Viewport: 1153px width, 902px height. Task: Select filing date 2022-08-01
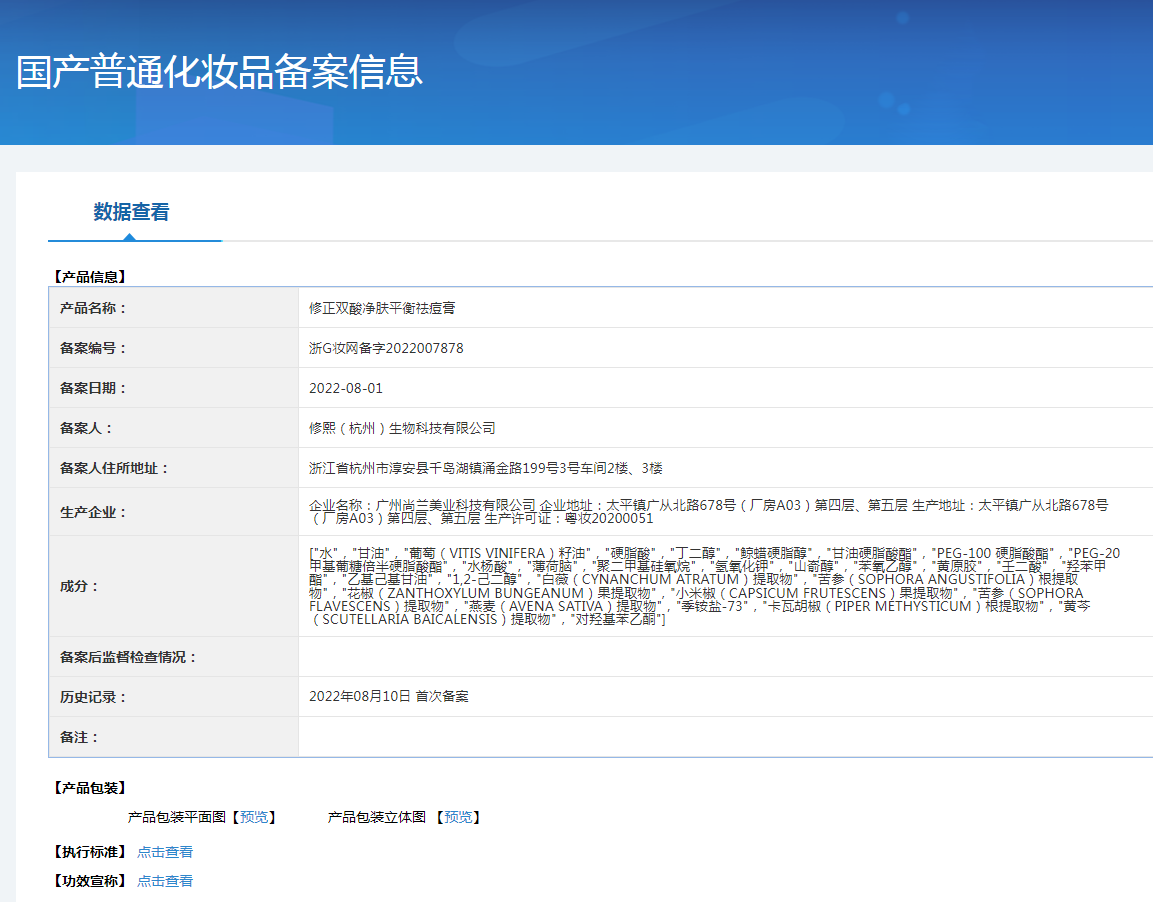point(346,388)
